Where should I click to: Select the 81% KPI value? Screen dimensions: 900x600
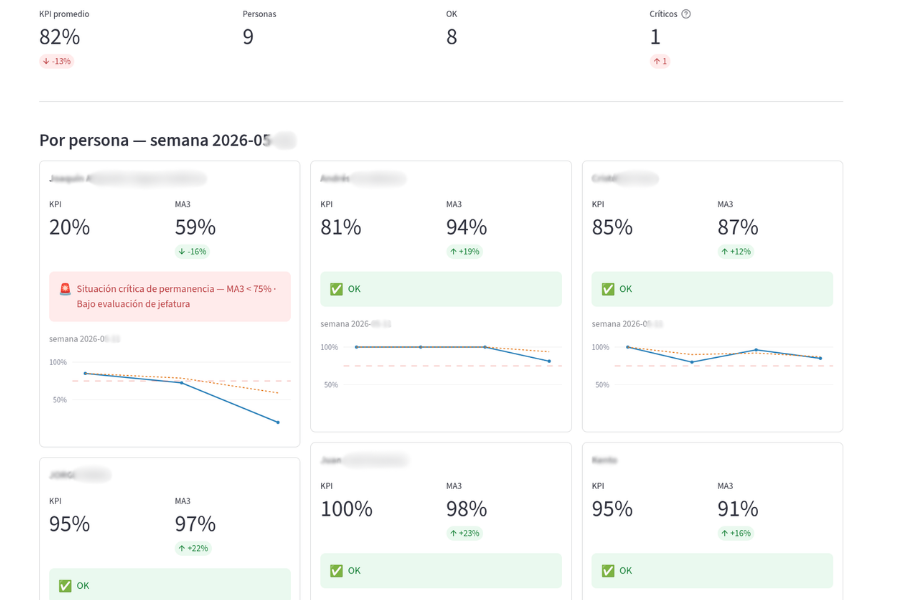[x=341, y=227]
